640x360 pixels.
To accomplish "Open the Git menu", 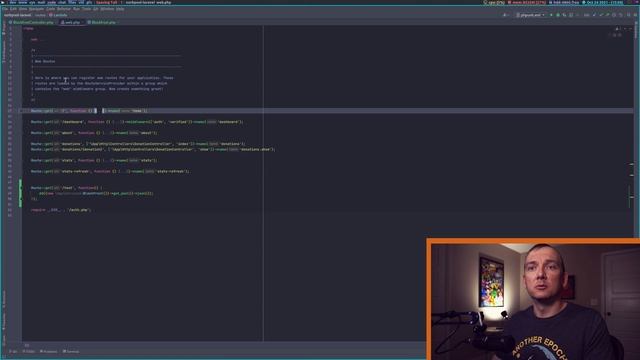I will 96,9.
